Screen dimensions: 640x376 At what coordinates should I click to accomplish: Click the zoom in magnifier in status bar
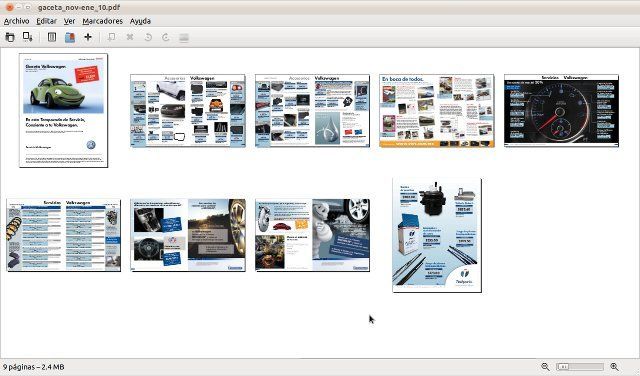click(614, 367)
